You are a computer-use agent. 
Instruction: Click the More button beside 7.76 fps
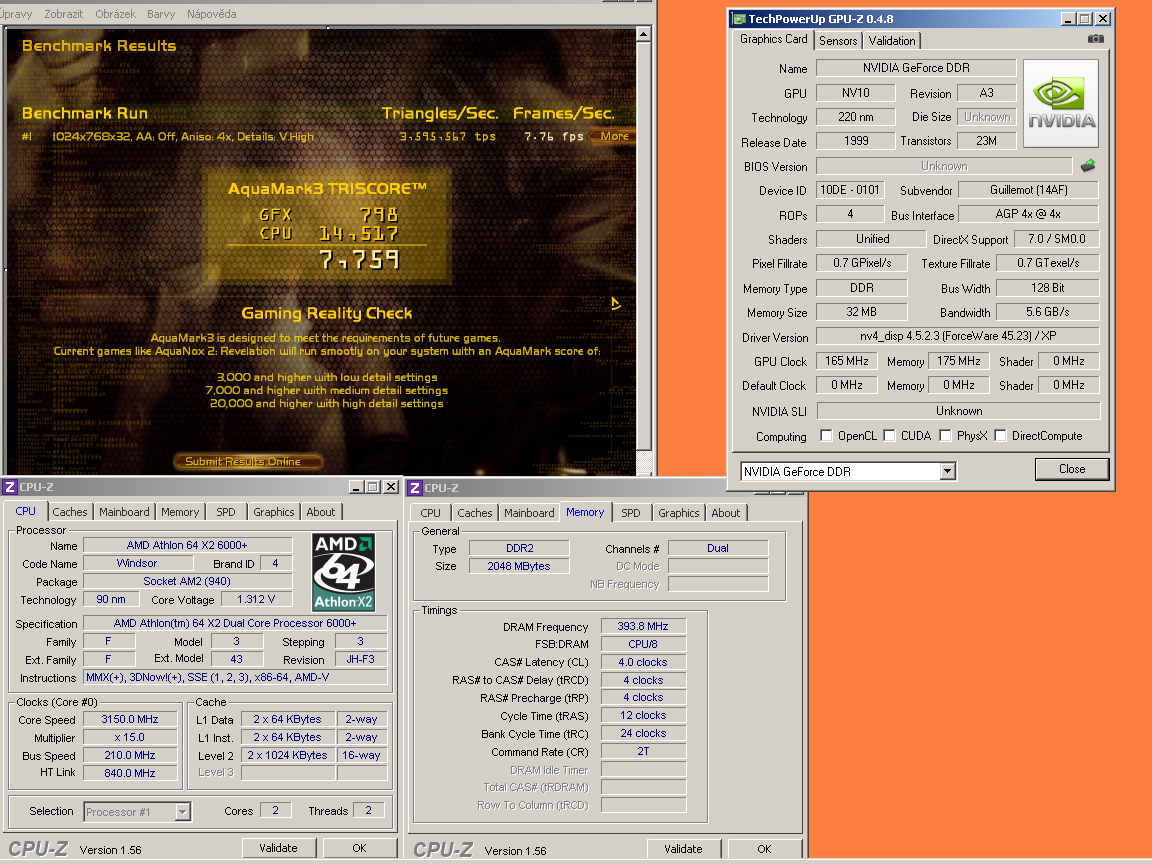[613, 137]
